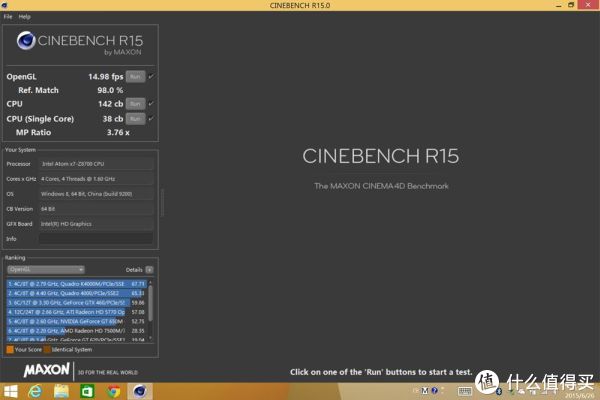Open the Windows Start button

pyautogui.click(x=10, y=391)
